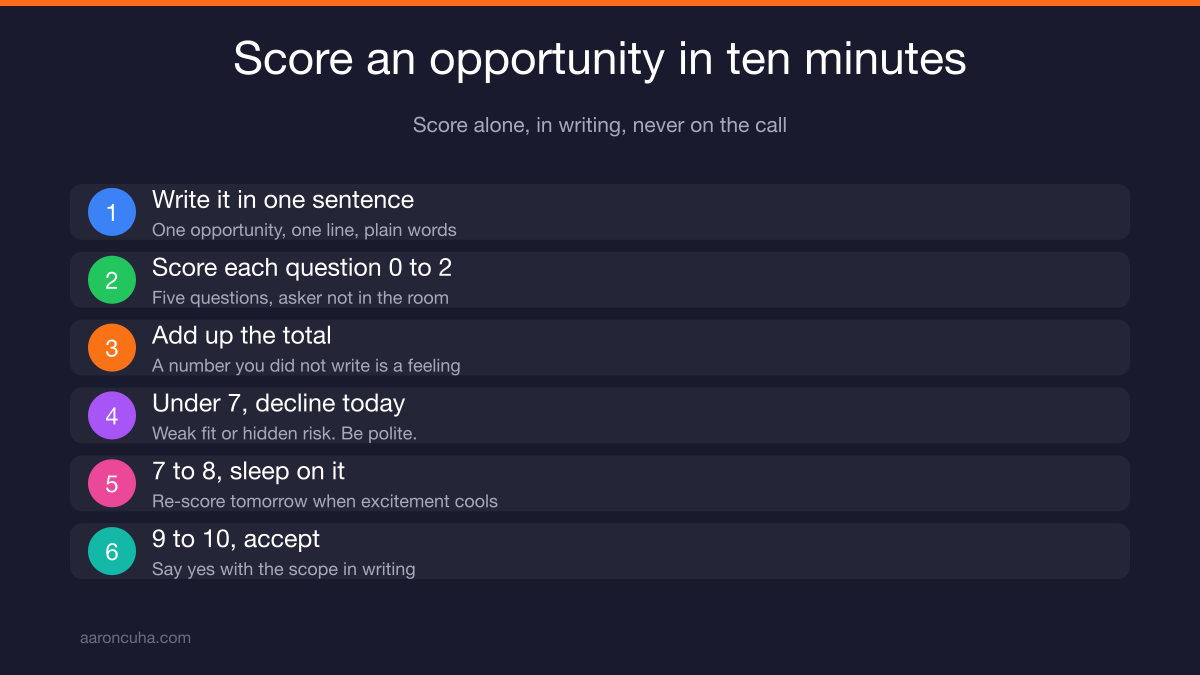
Task: Click the teal number 6 circle
Action: point(112,552)
